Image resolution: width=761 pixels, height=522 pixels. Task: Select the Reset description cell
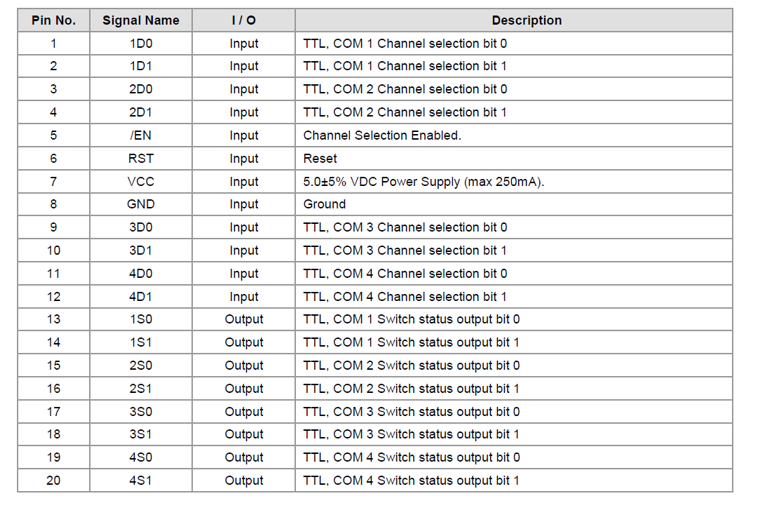coord(514,159)
